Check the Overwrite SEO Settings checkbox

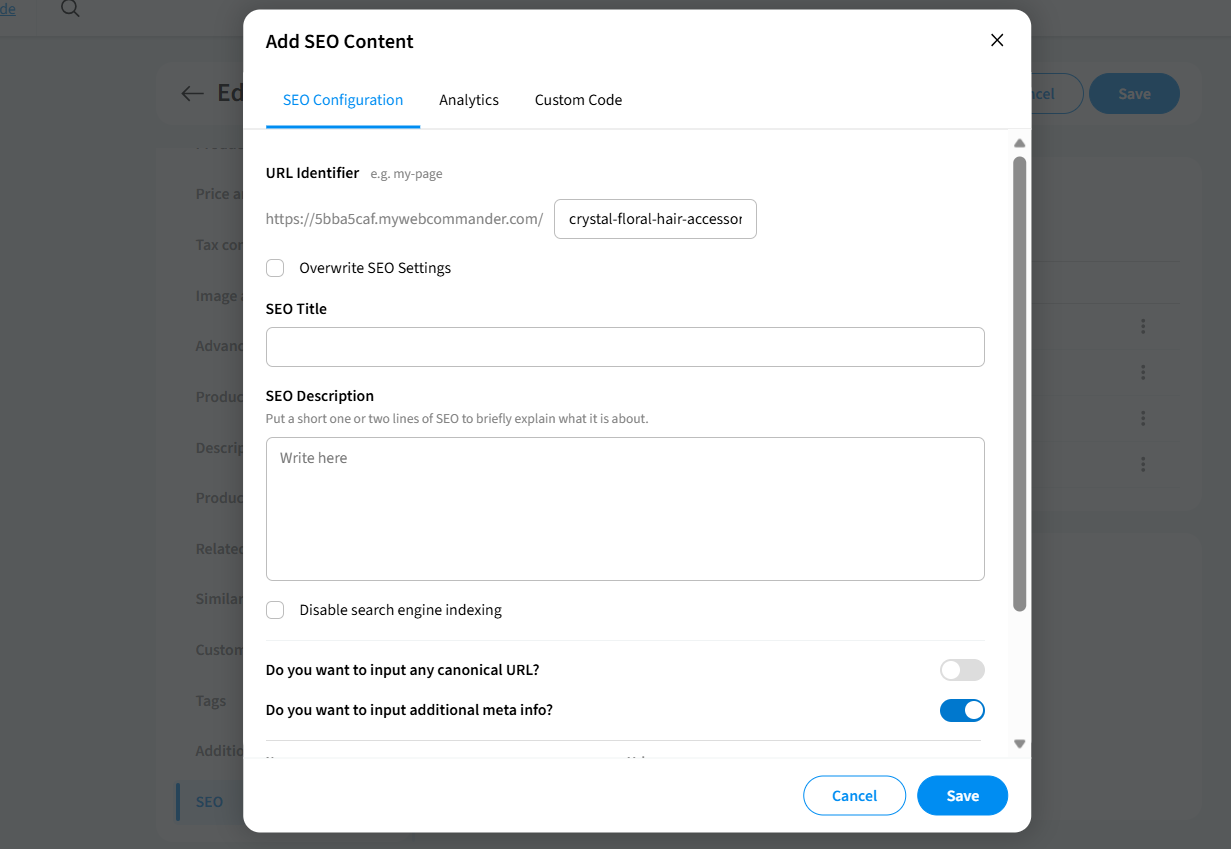(275, 268)
